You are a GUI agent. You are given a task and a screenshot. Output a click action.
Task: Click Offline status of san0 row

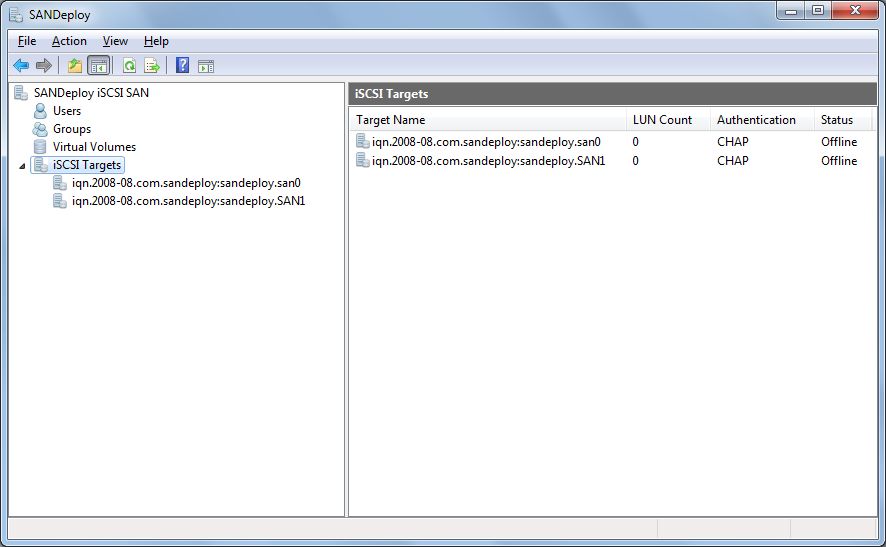(839, 142)
